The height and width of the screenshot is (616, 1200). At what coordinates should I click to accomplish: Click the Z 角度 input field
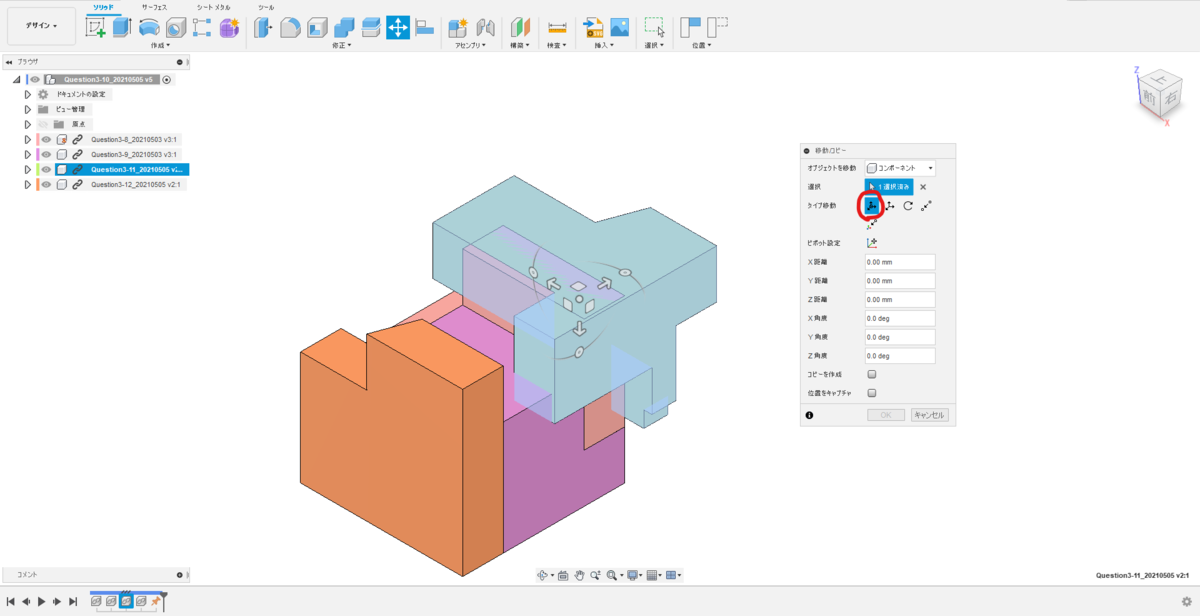tap(900, 356)
